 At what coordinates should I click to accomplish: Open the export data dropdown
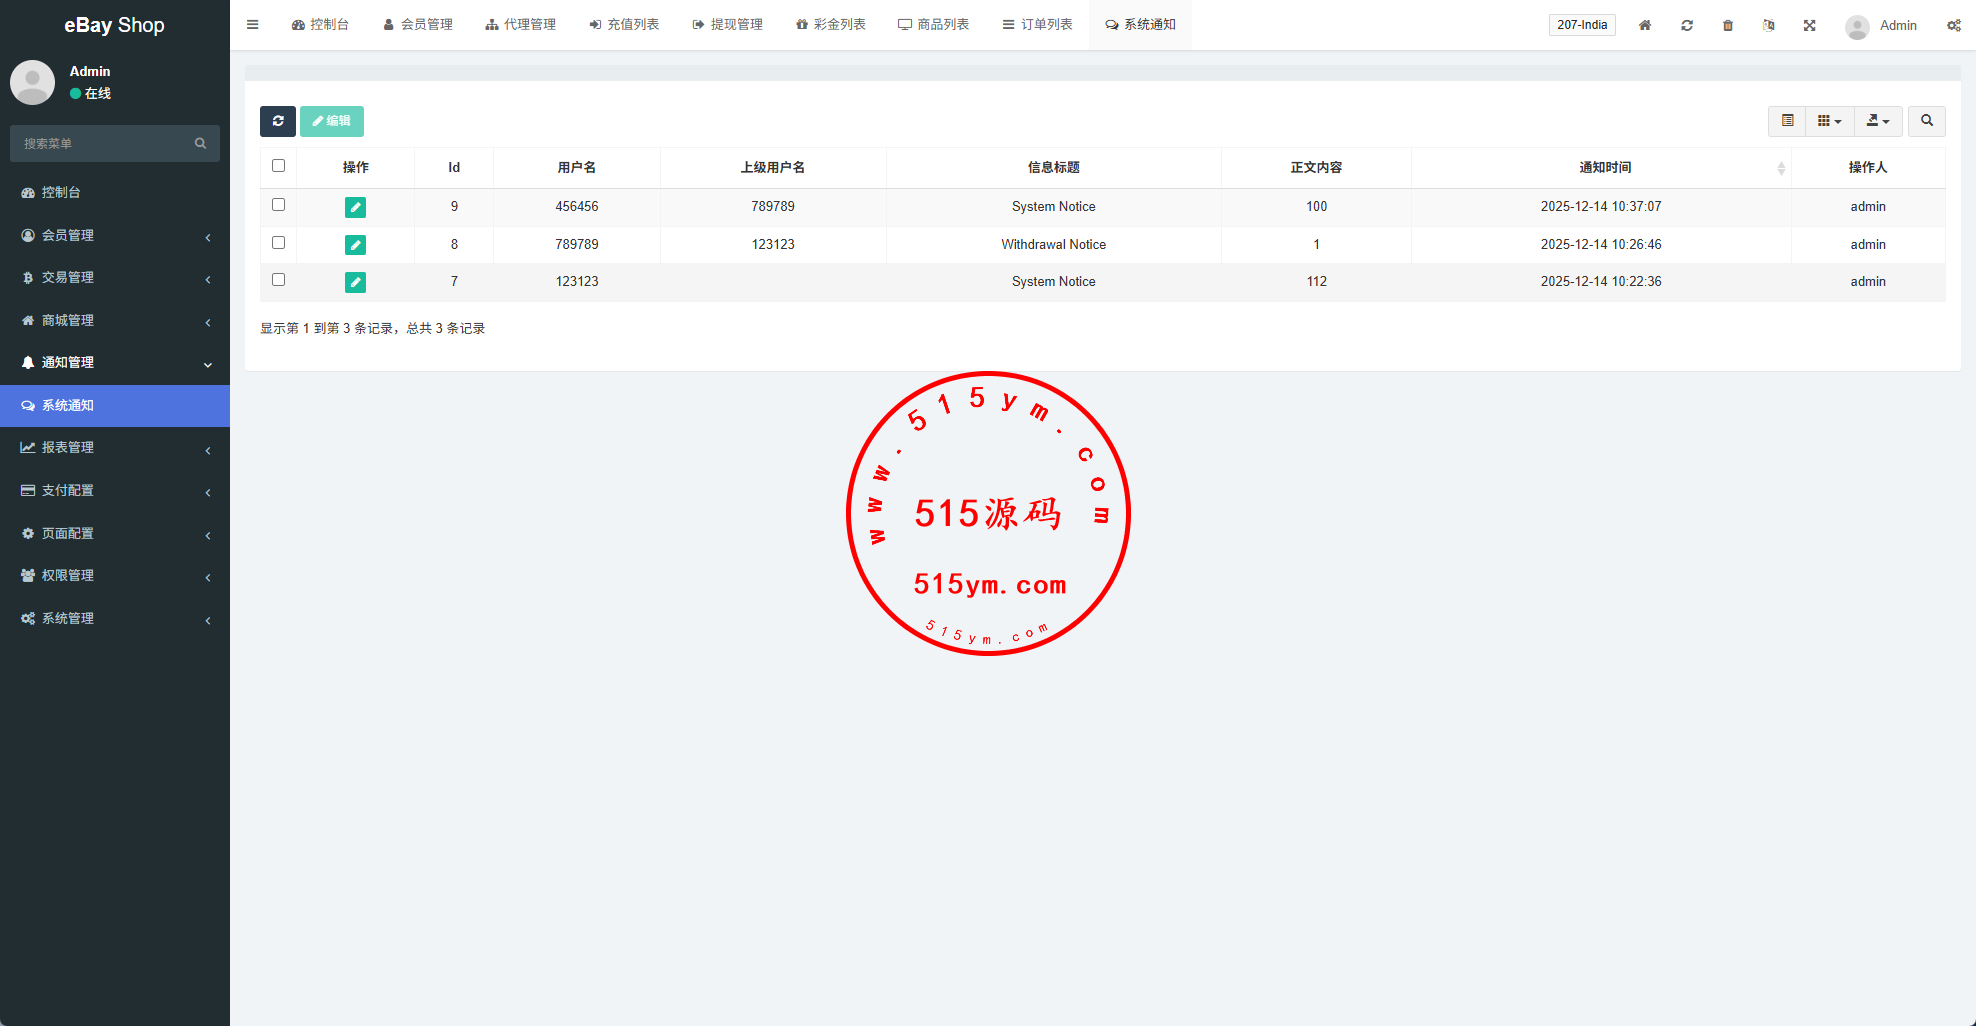pos(1878,121)
